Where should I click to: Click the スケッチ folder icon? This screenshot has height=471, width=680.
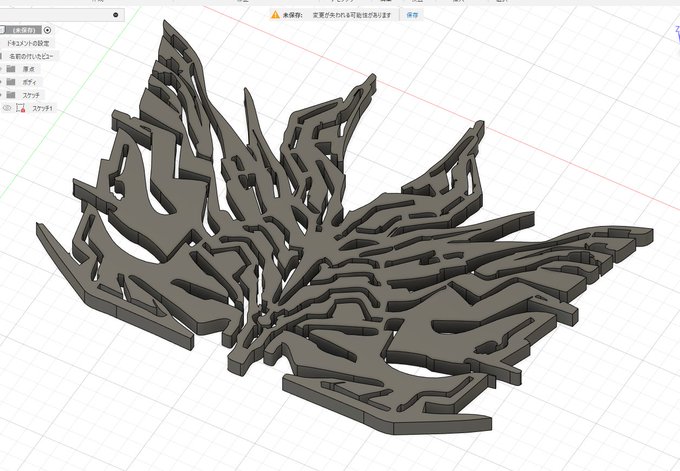[11, 95]
